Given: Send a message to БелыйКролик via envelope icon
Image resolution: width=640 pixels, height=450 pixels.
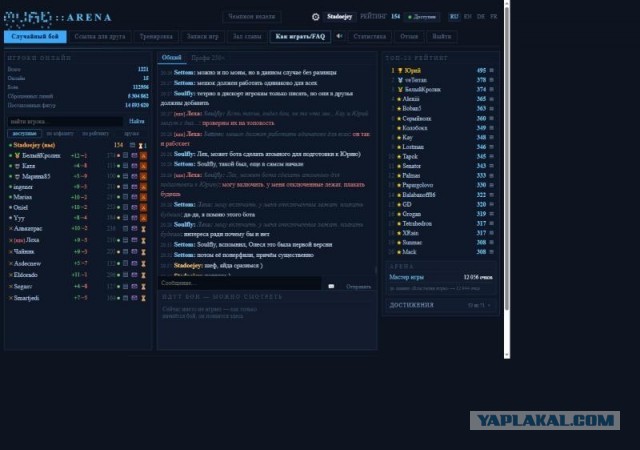Looking at the screenshot, I should point(134,156).
